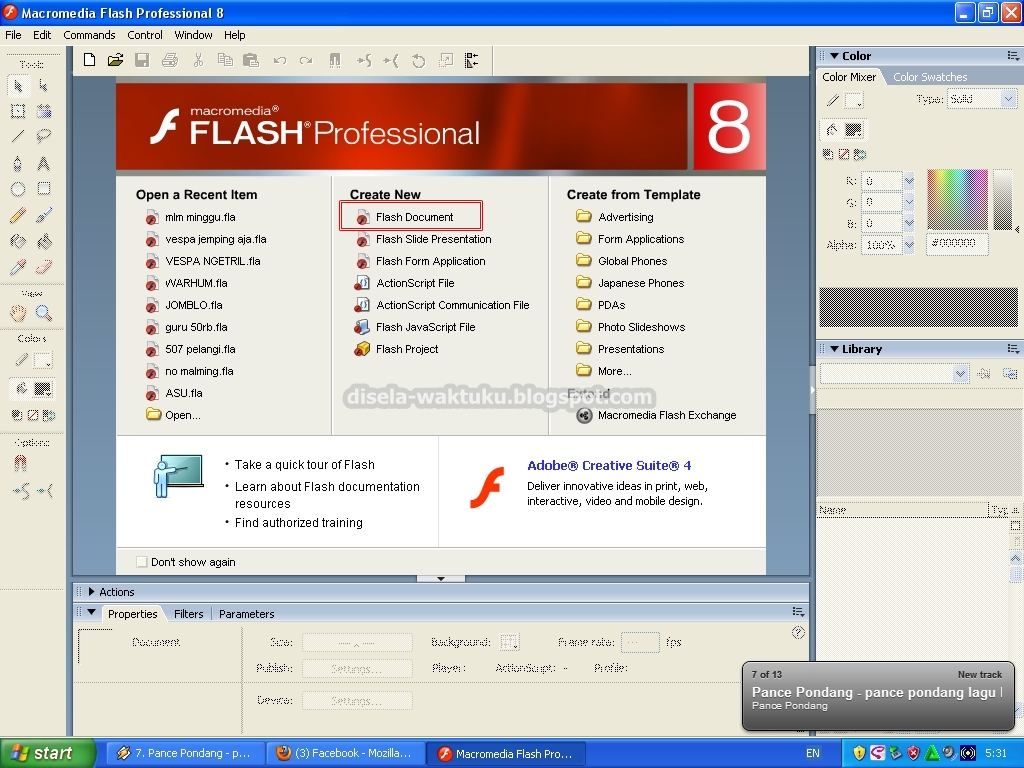Click the Paste toolbar icon
The image size is (1024, 768).
(251, 61)
